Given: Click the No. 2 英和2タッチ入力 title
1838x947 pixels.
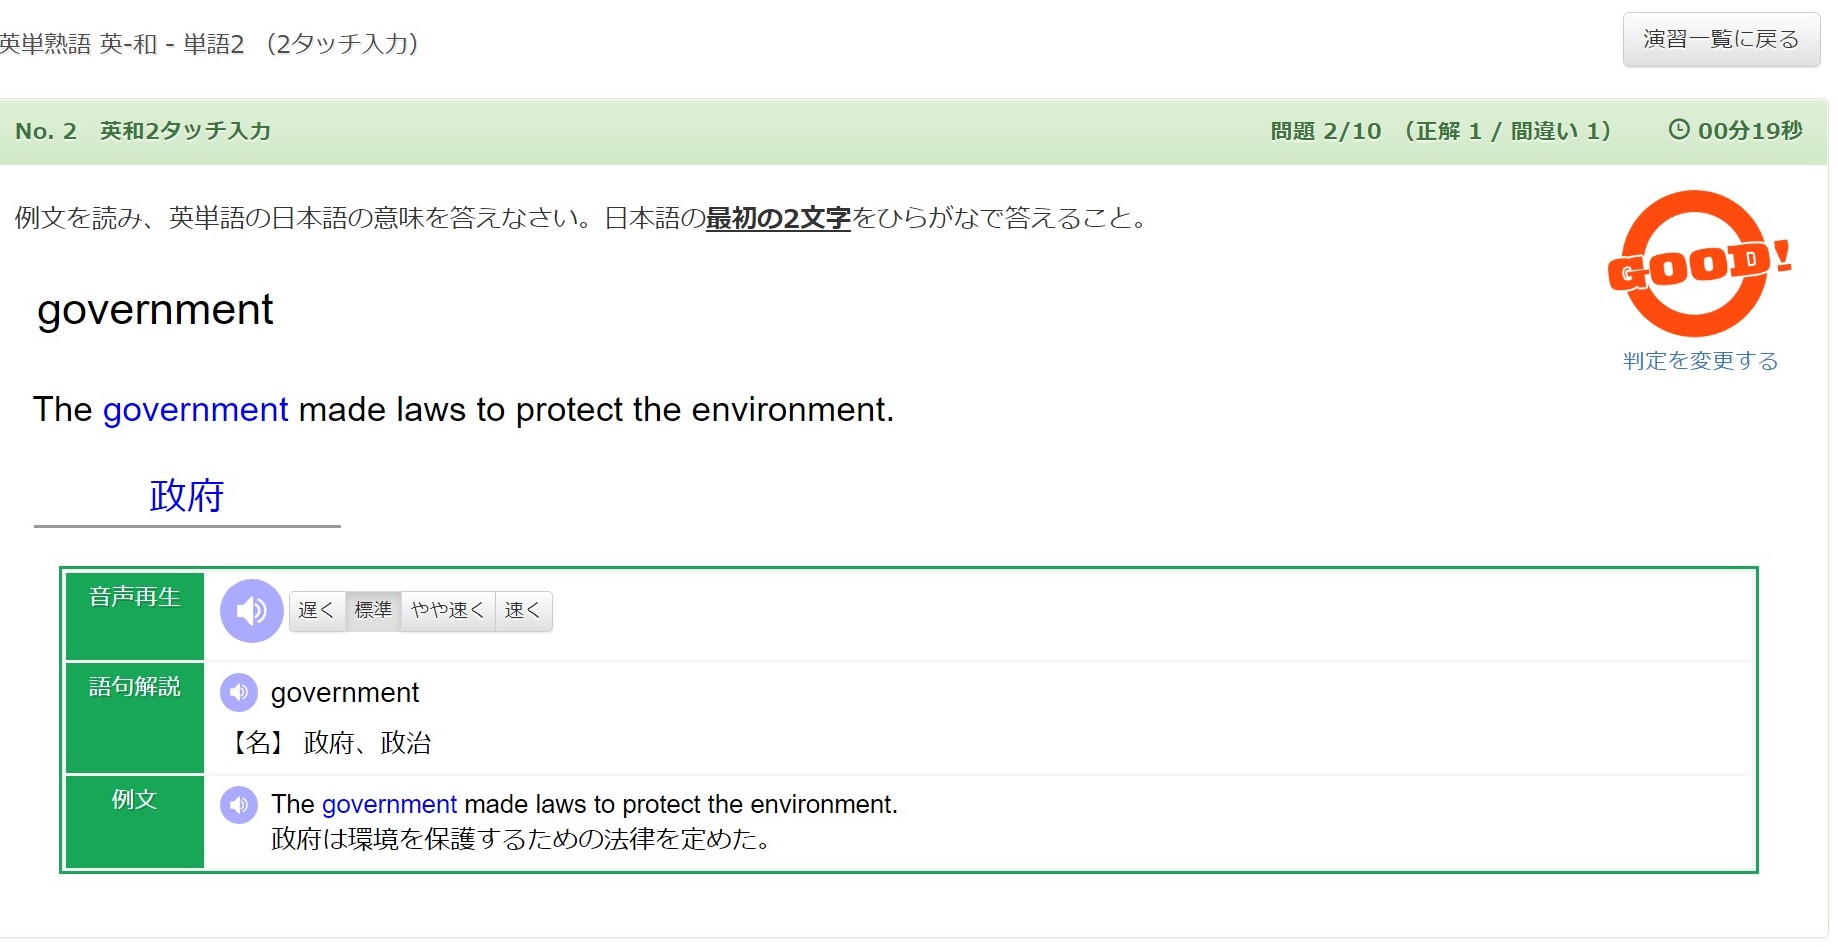Looking at the screenshot, I should [x=143, y=131].
